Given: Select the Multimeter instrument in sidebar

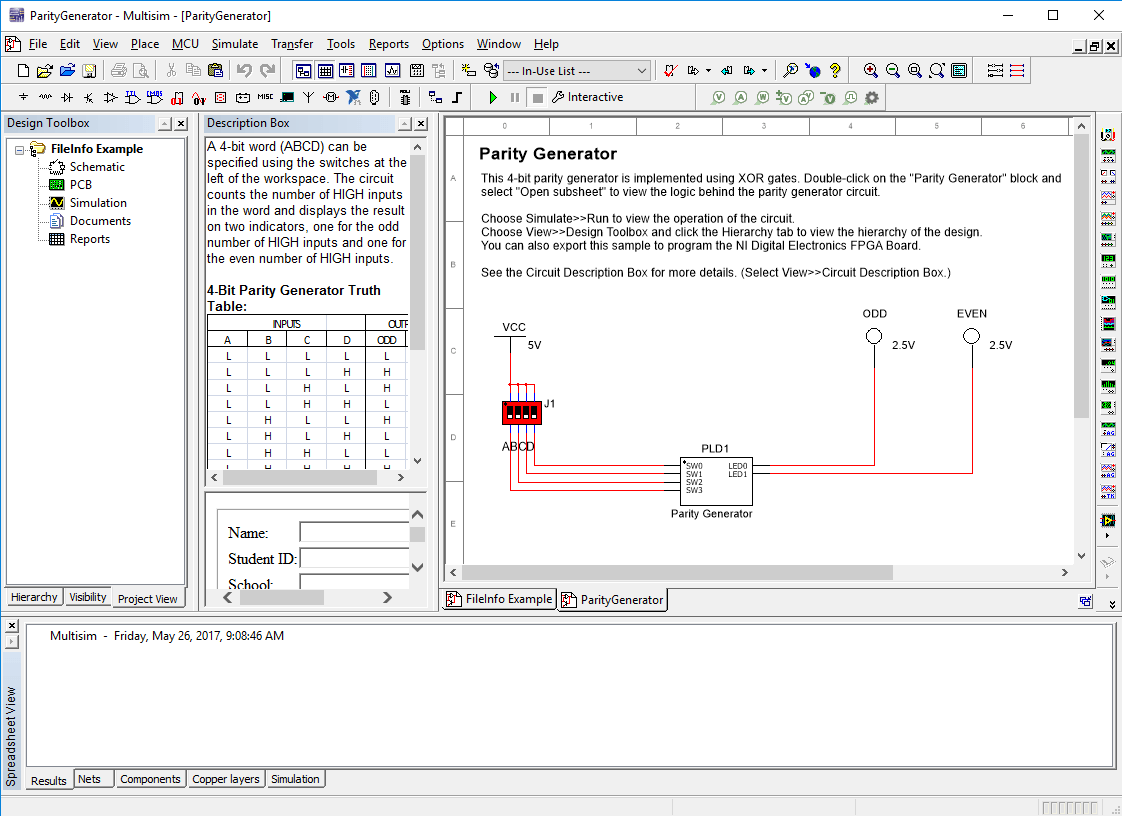Looking at the screenshot, I should click(1108, 135).
